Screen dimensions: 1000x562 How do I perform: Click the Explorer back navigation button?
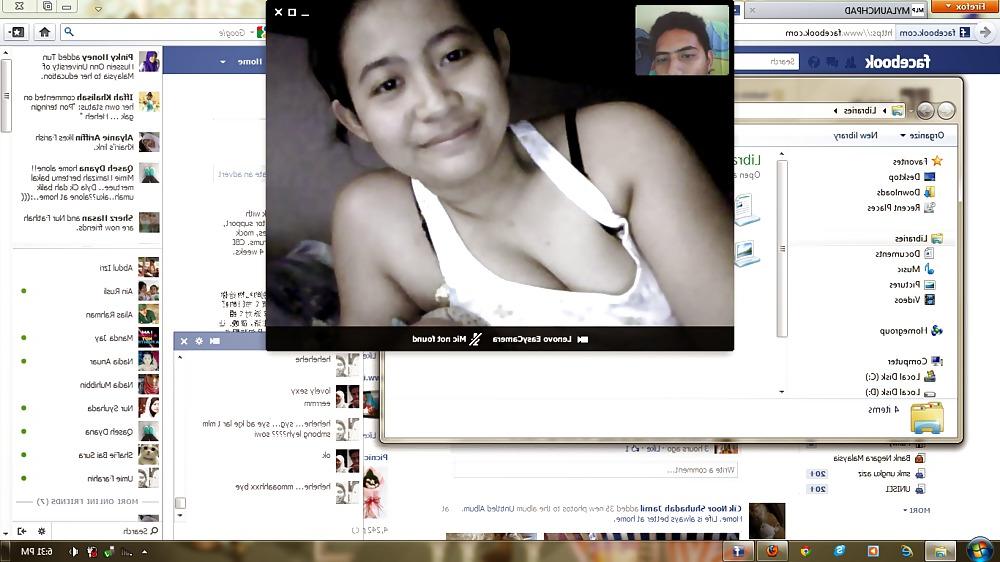[946, 111]
